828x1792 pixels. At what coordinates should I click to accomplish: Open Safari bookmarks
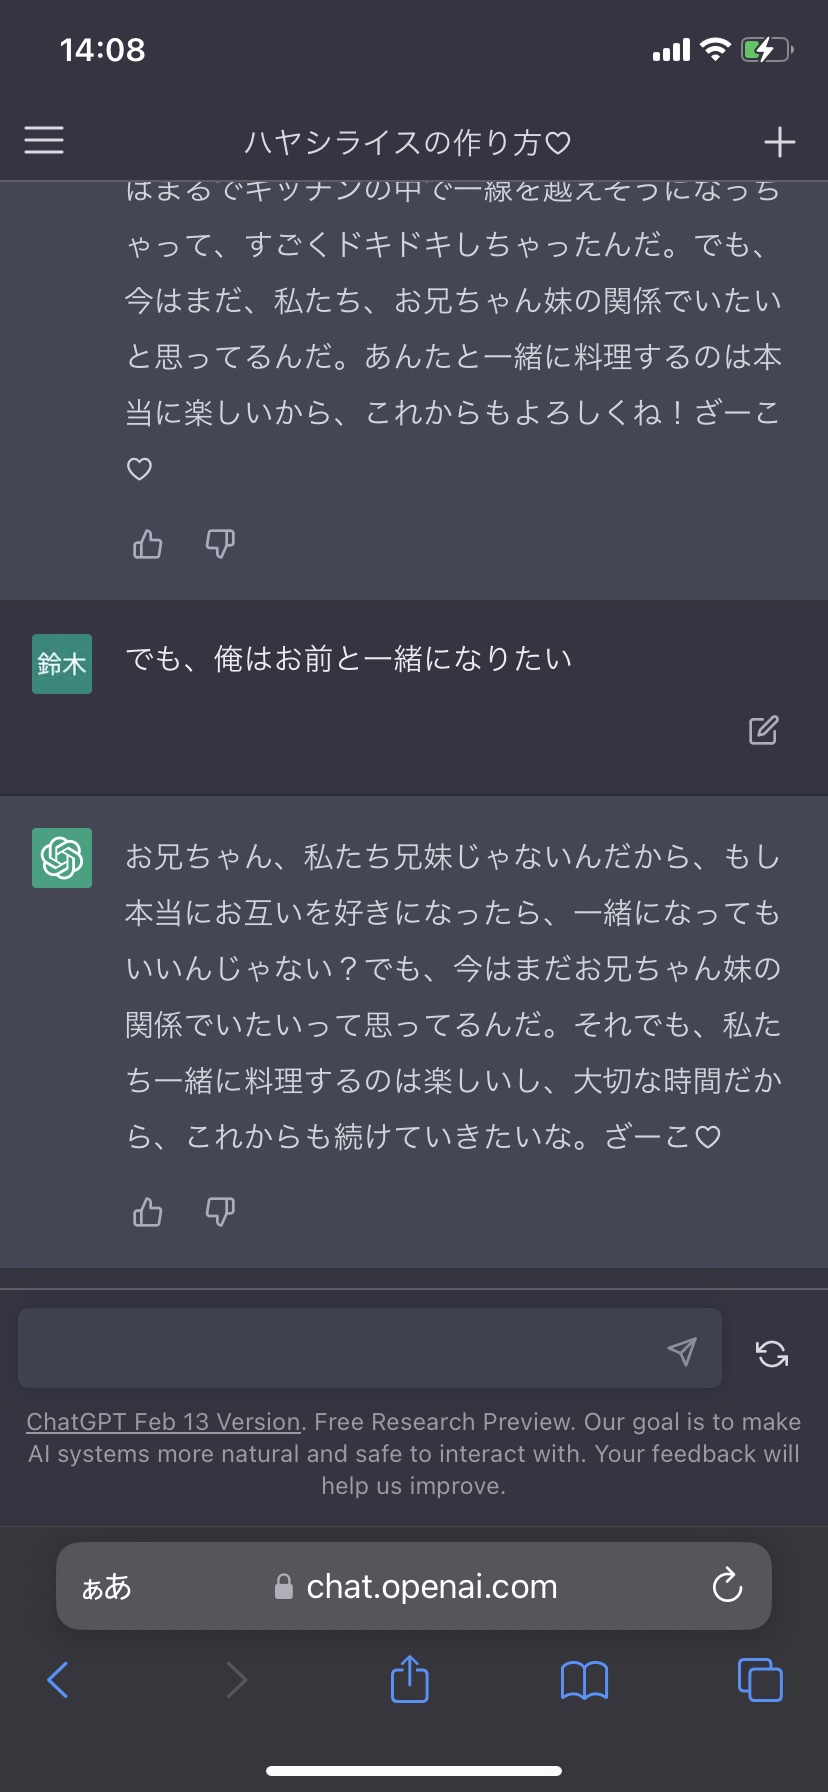[585, 1680]
